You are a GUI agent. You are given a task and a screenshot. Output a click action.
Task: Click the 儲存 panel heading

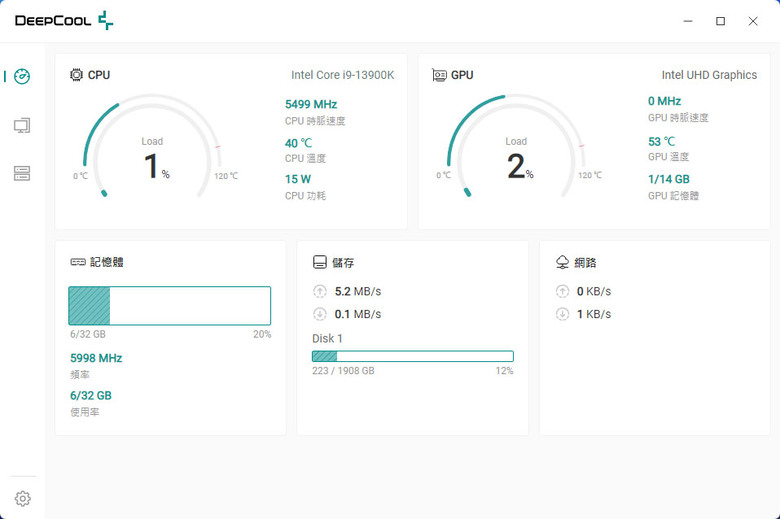point(343,263)
